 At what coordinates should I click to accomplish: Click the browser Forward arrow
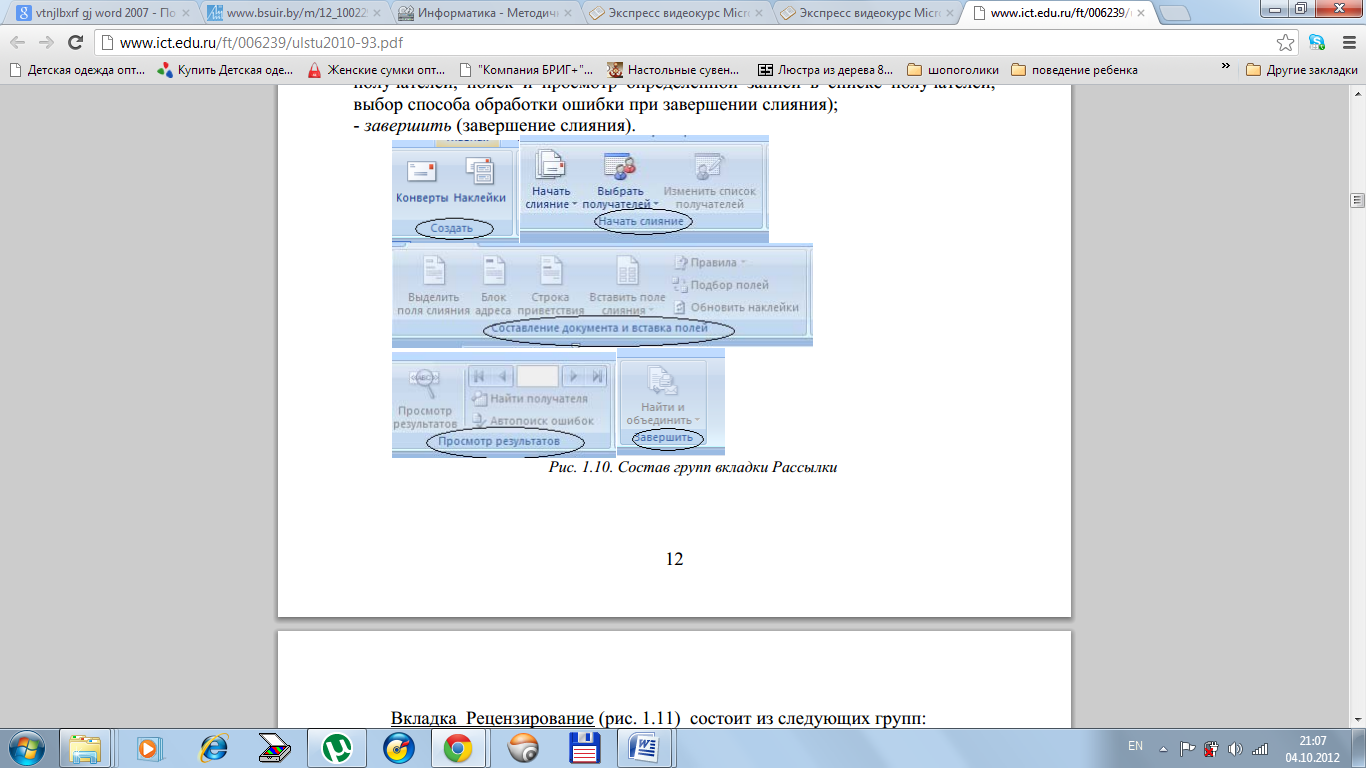click(x=47, y=43)
